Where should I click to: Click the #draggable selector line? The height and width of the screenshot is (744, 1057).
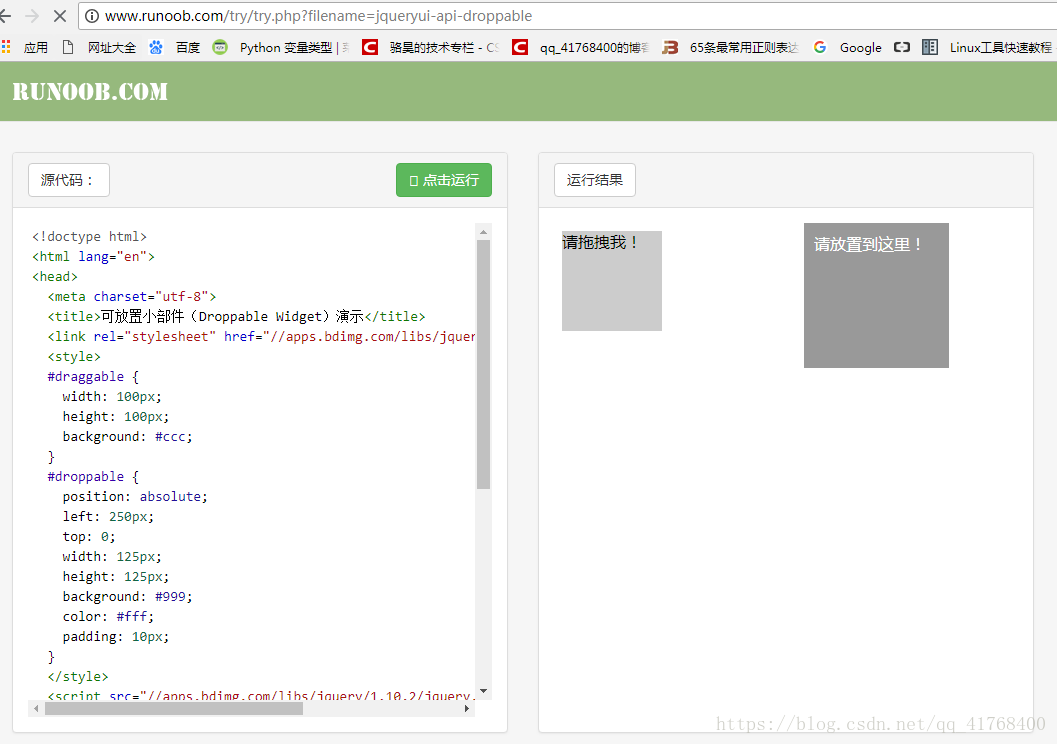[x=93, y=377]
